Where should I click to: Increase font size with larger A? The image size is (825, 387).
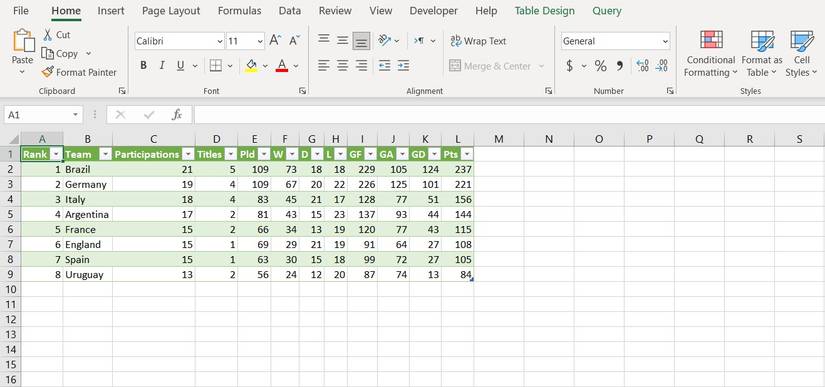click(275, 40)
